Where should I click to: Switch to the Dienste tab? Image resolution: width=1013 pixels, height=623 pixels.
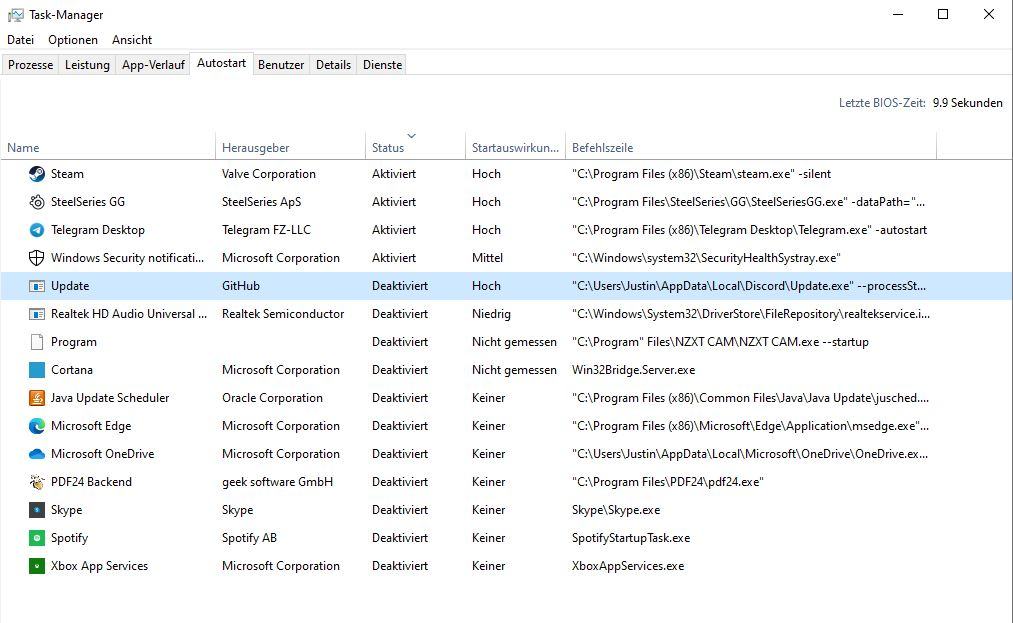tap(382, 65)
